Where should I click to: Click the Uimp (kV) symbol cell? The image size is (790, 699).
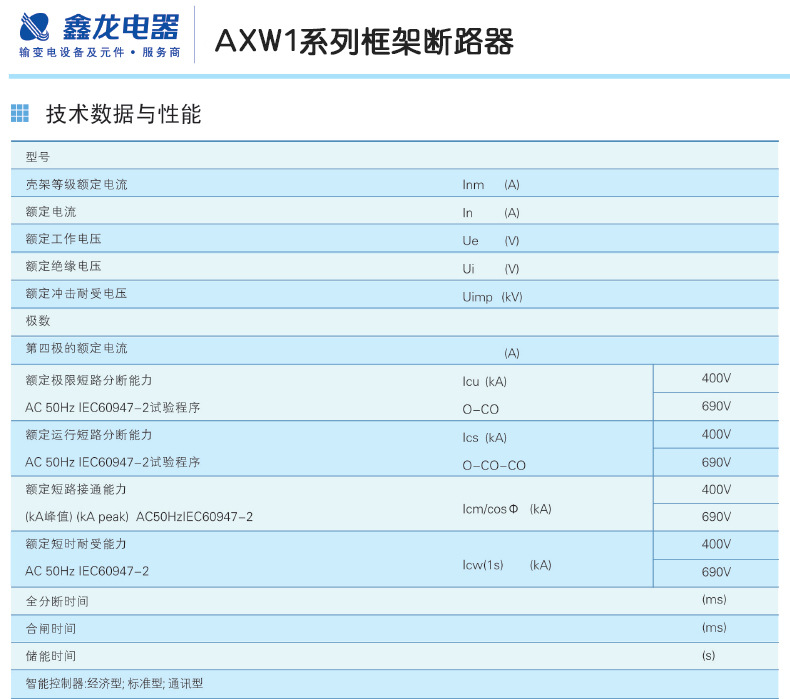[492, 297]
